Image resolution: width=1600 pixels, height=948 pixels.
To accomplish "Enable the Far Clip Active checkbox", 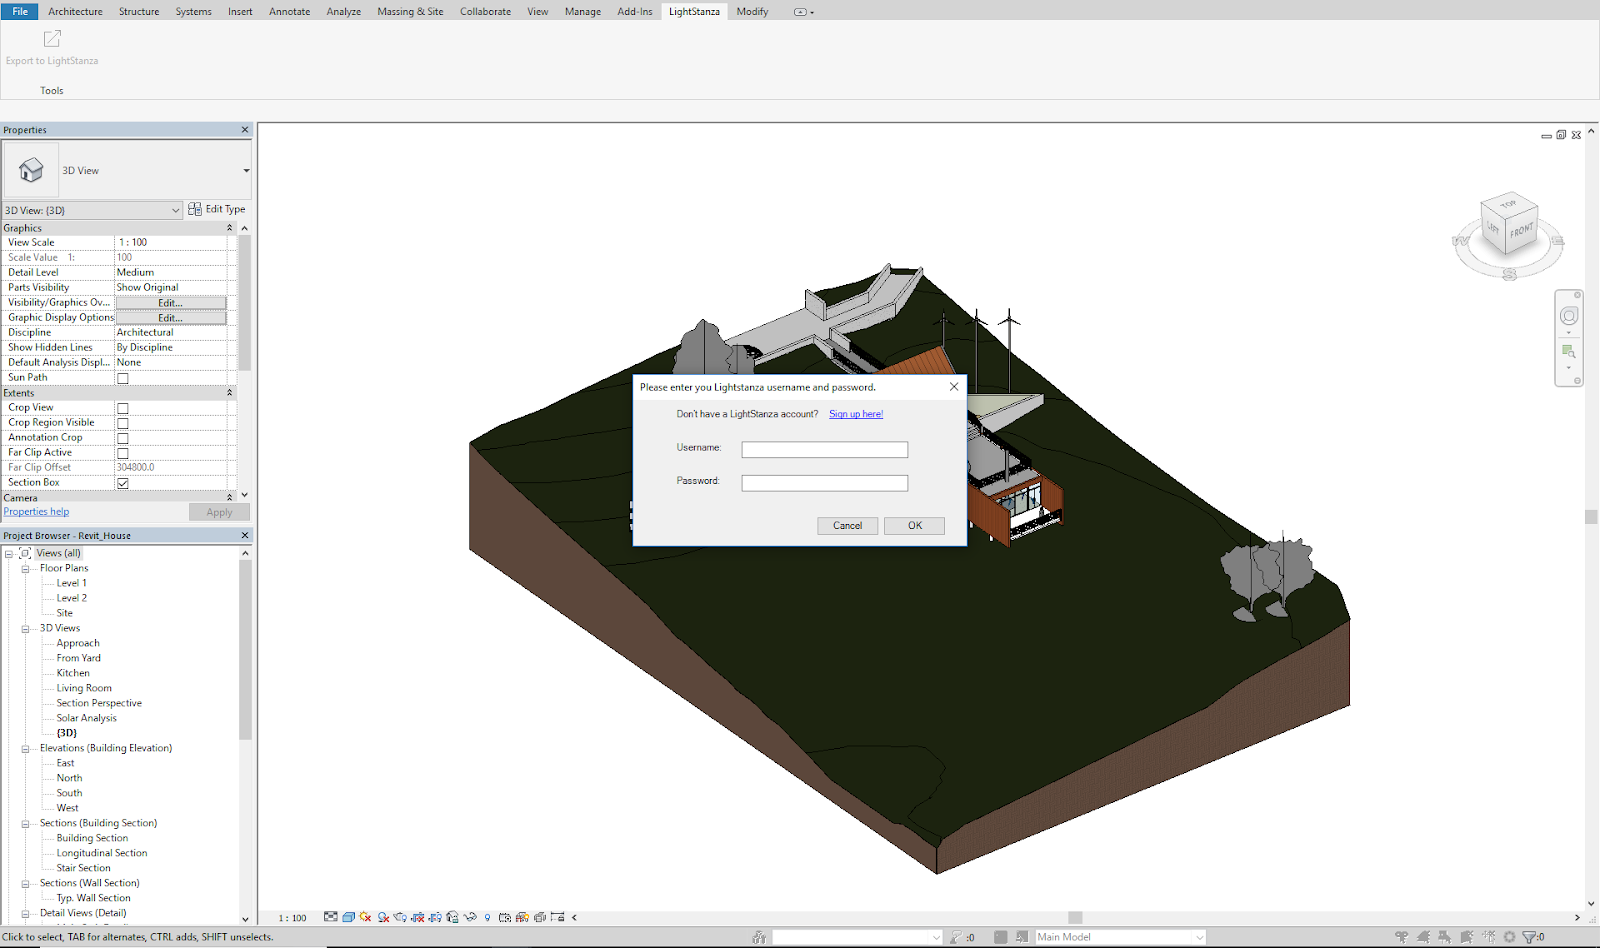I will point(123,453).
